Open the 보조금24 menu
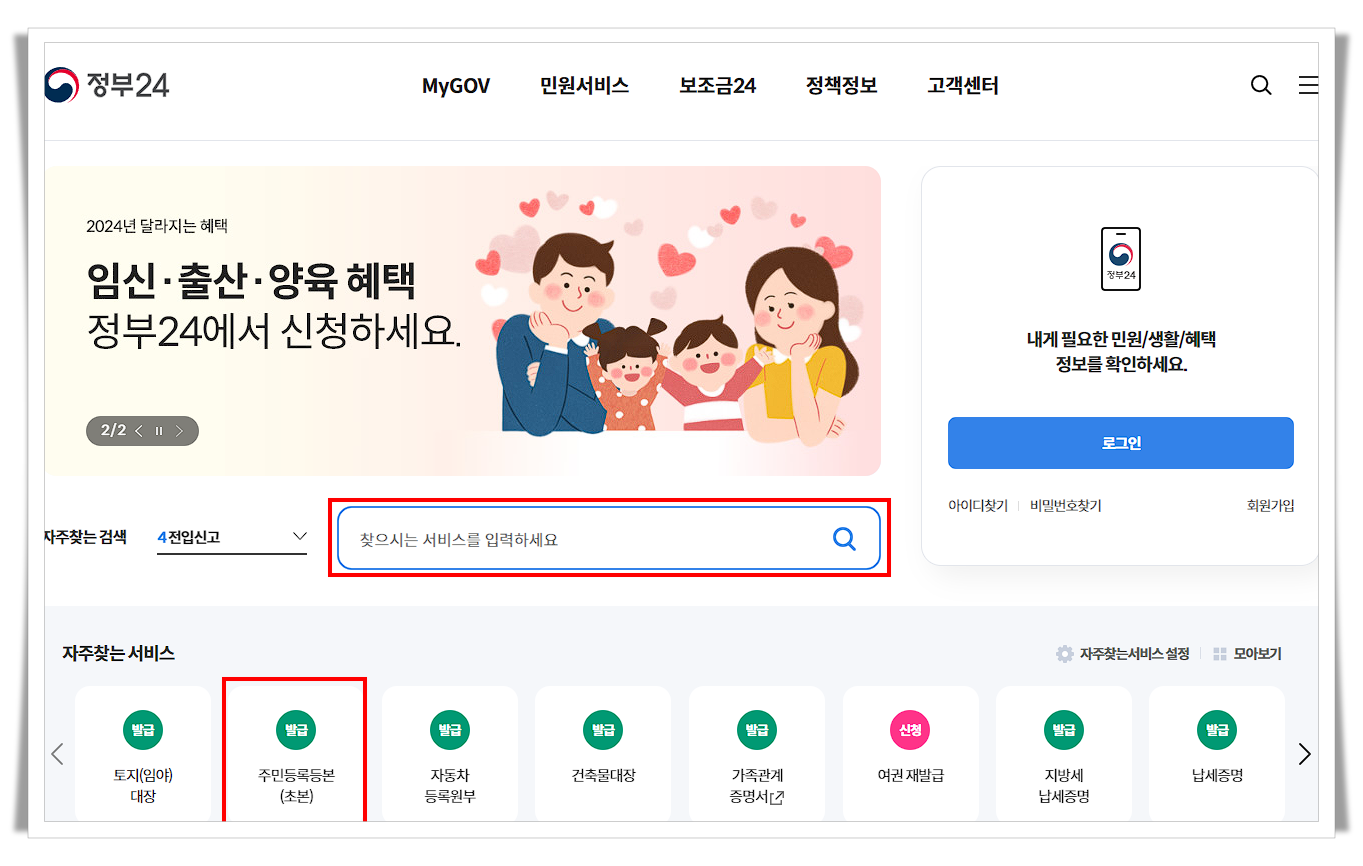This screenshot has height=866, width=1363. tap(717, 85)
